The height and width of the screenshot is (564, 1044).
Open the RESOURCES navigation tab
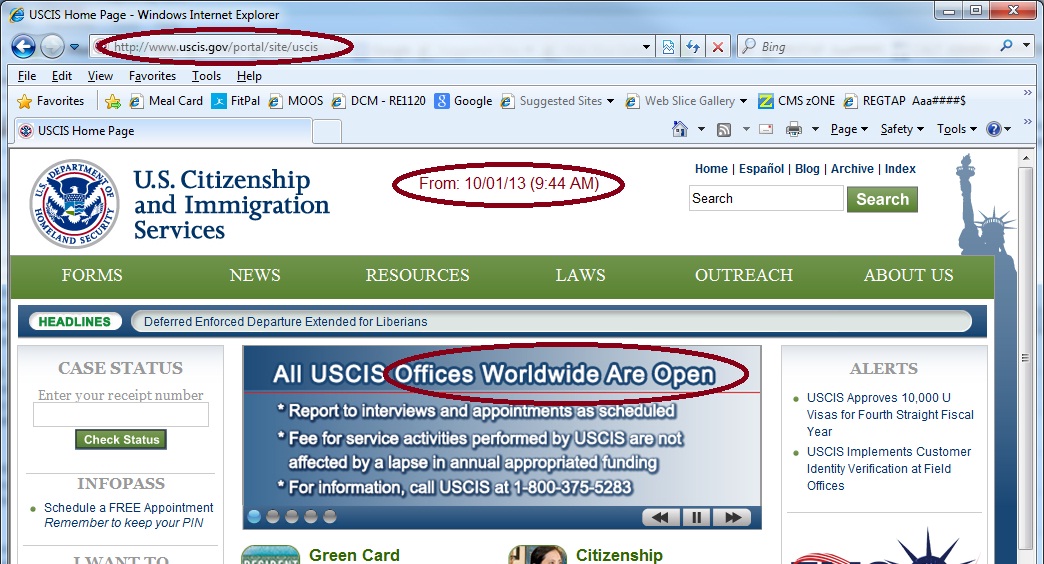(417, 275)
